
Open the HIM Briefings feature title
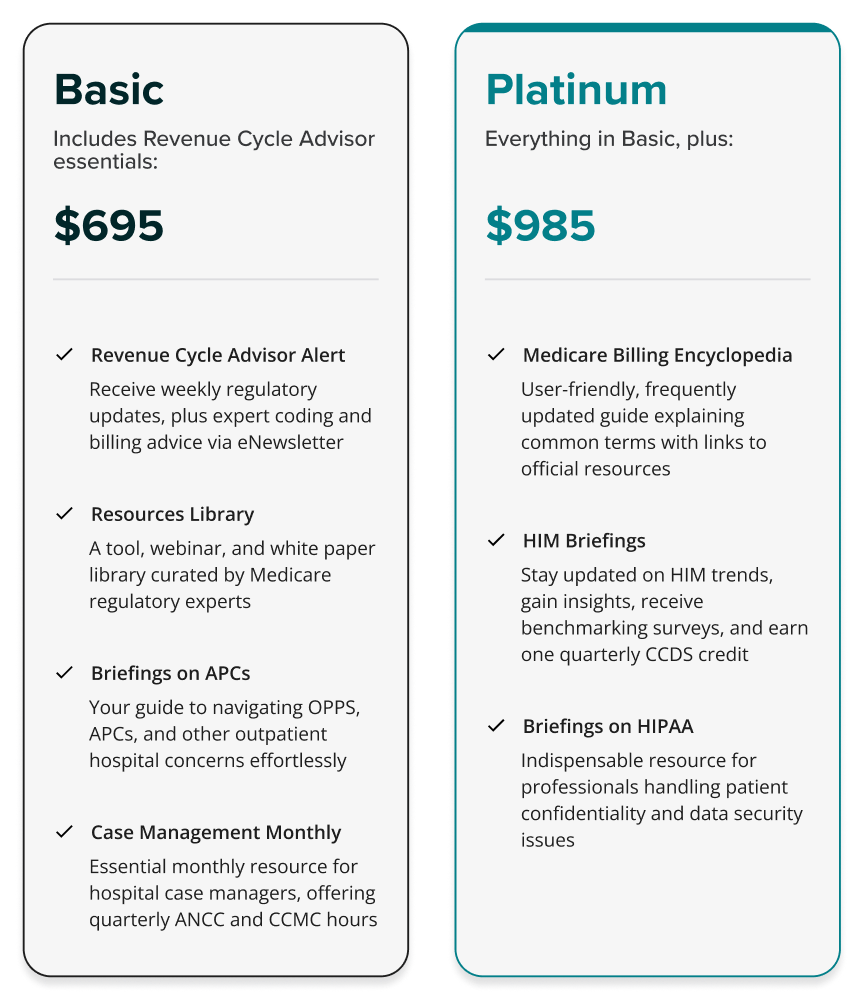point(584,541)
